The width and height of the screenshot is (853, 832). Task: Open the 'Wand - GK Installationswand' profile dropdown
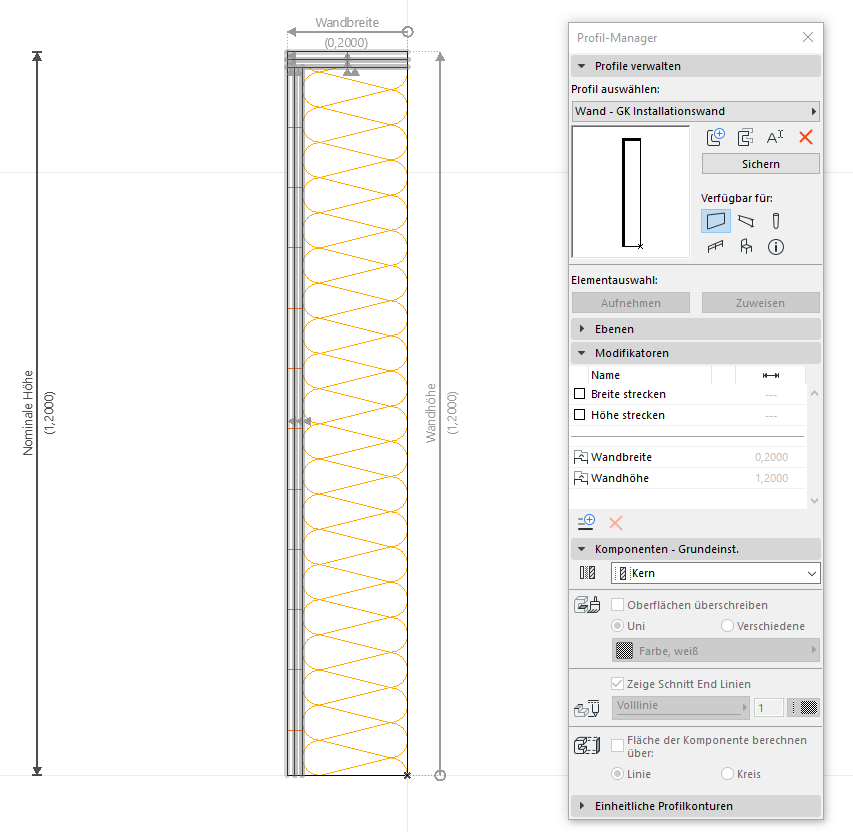click(695, 111)
